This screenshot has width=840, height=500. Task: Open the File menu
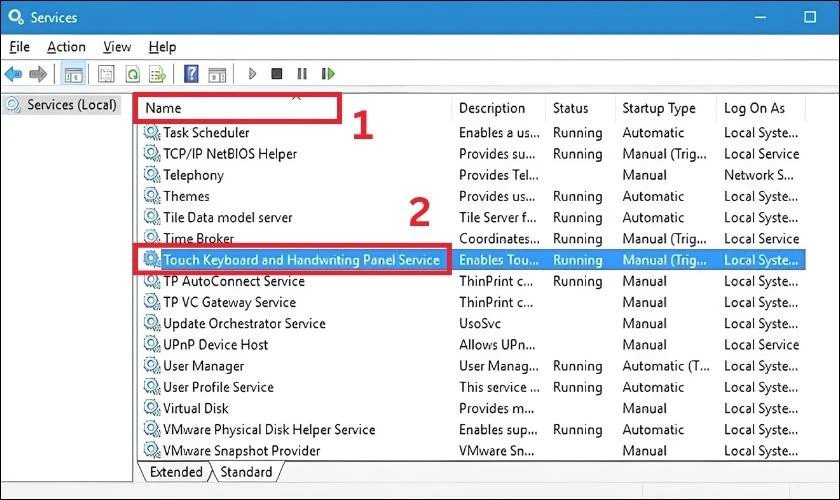[x=19, y=47]
